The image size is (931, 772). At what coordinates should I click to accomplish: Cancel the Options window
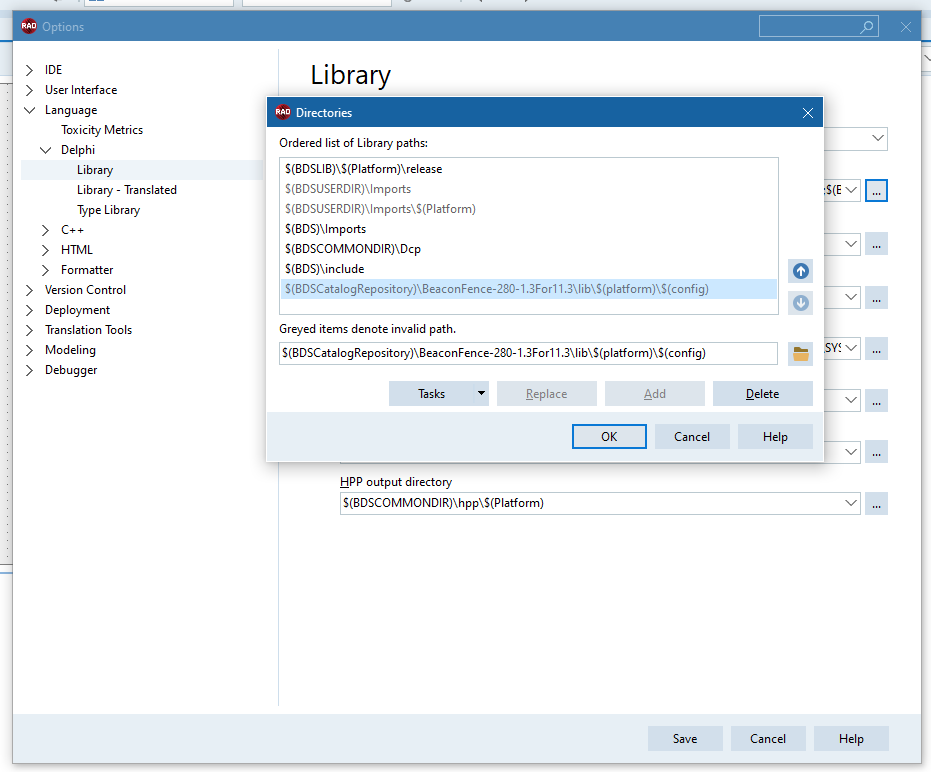click(x=768, y=739)
